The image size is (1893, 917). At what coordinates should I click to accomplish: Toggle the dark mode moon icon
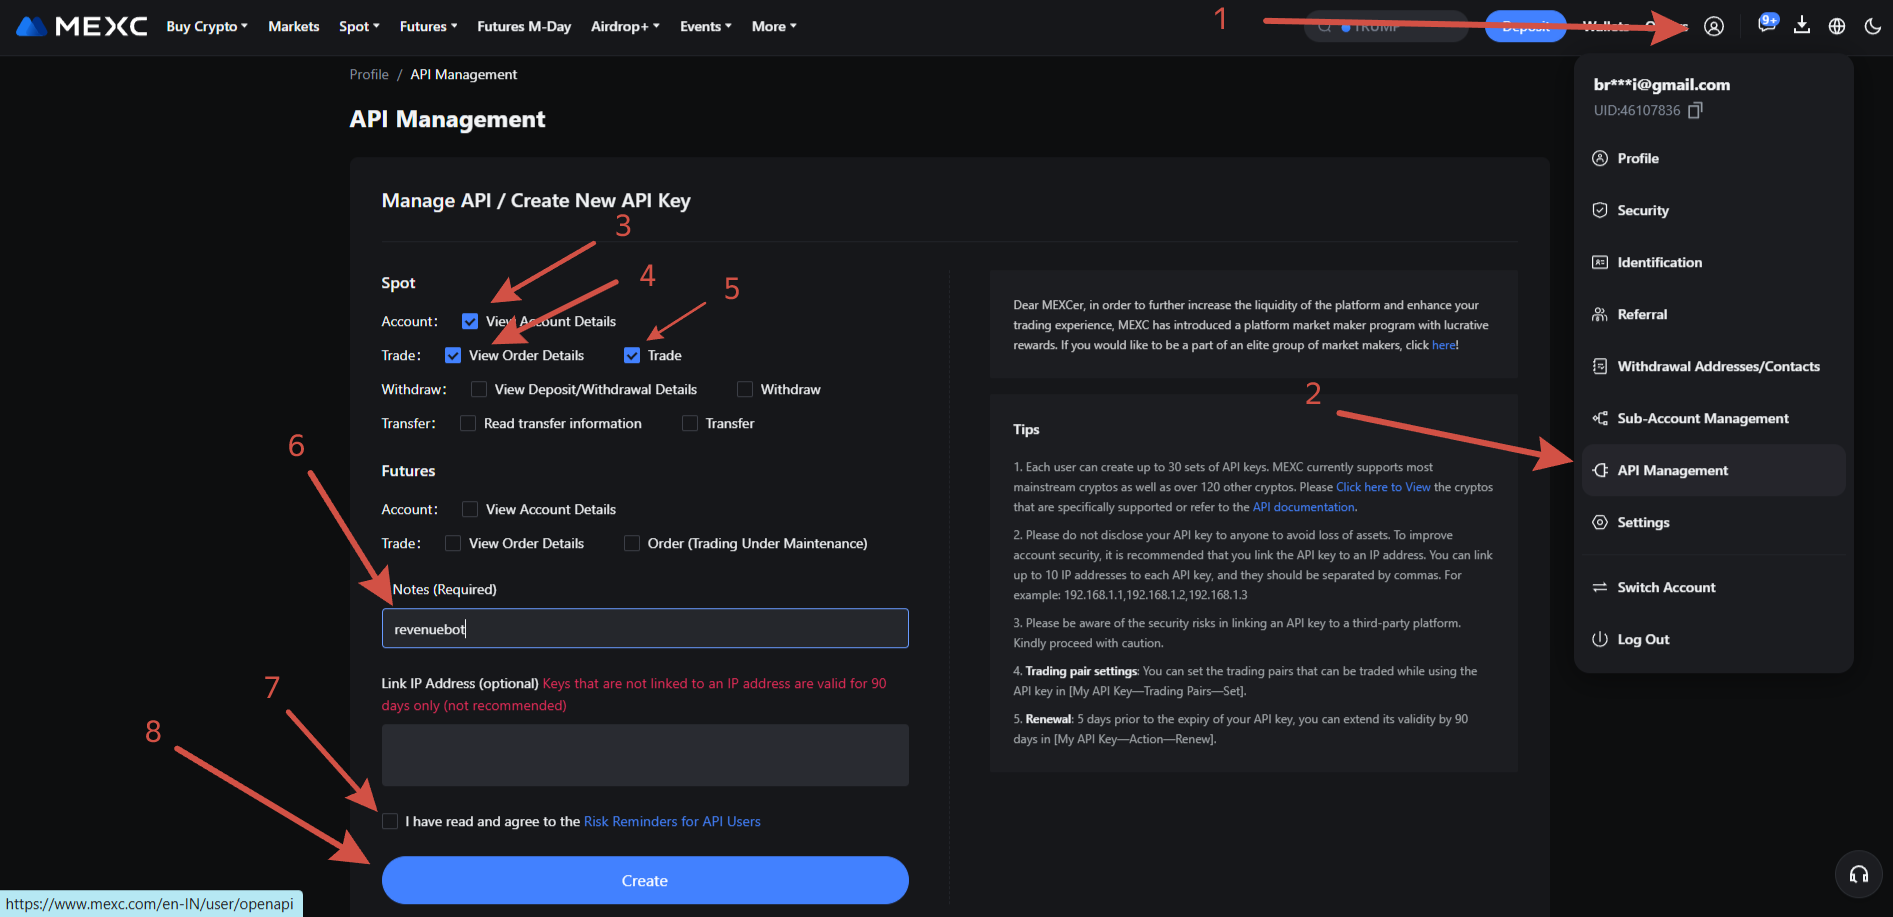click(1873, 26)
